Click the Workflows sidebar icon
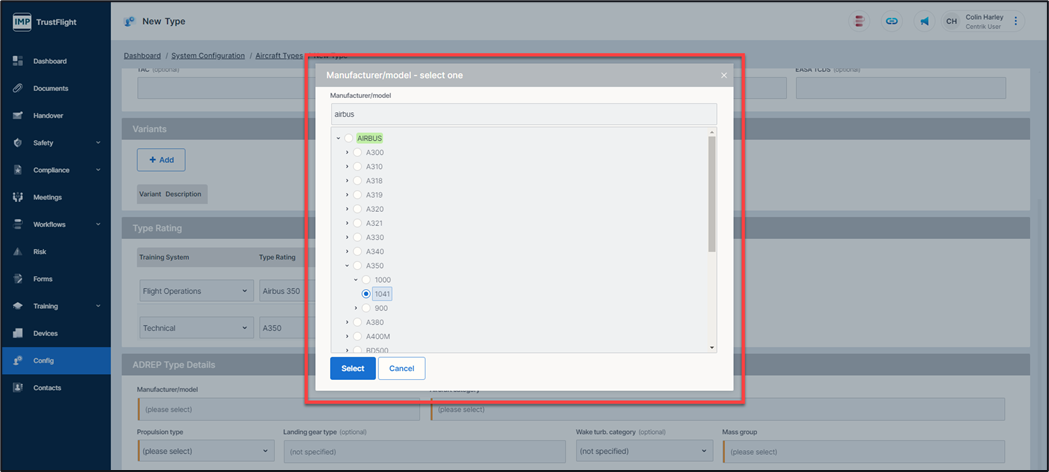 point(19,225)
